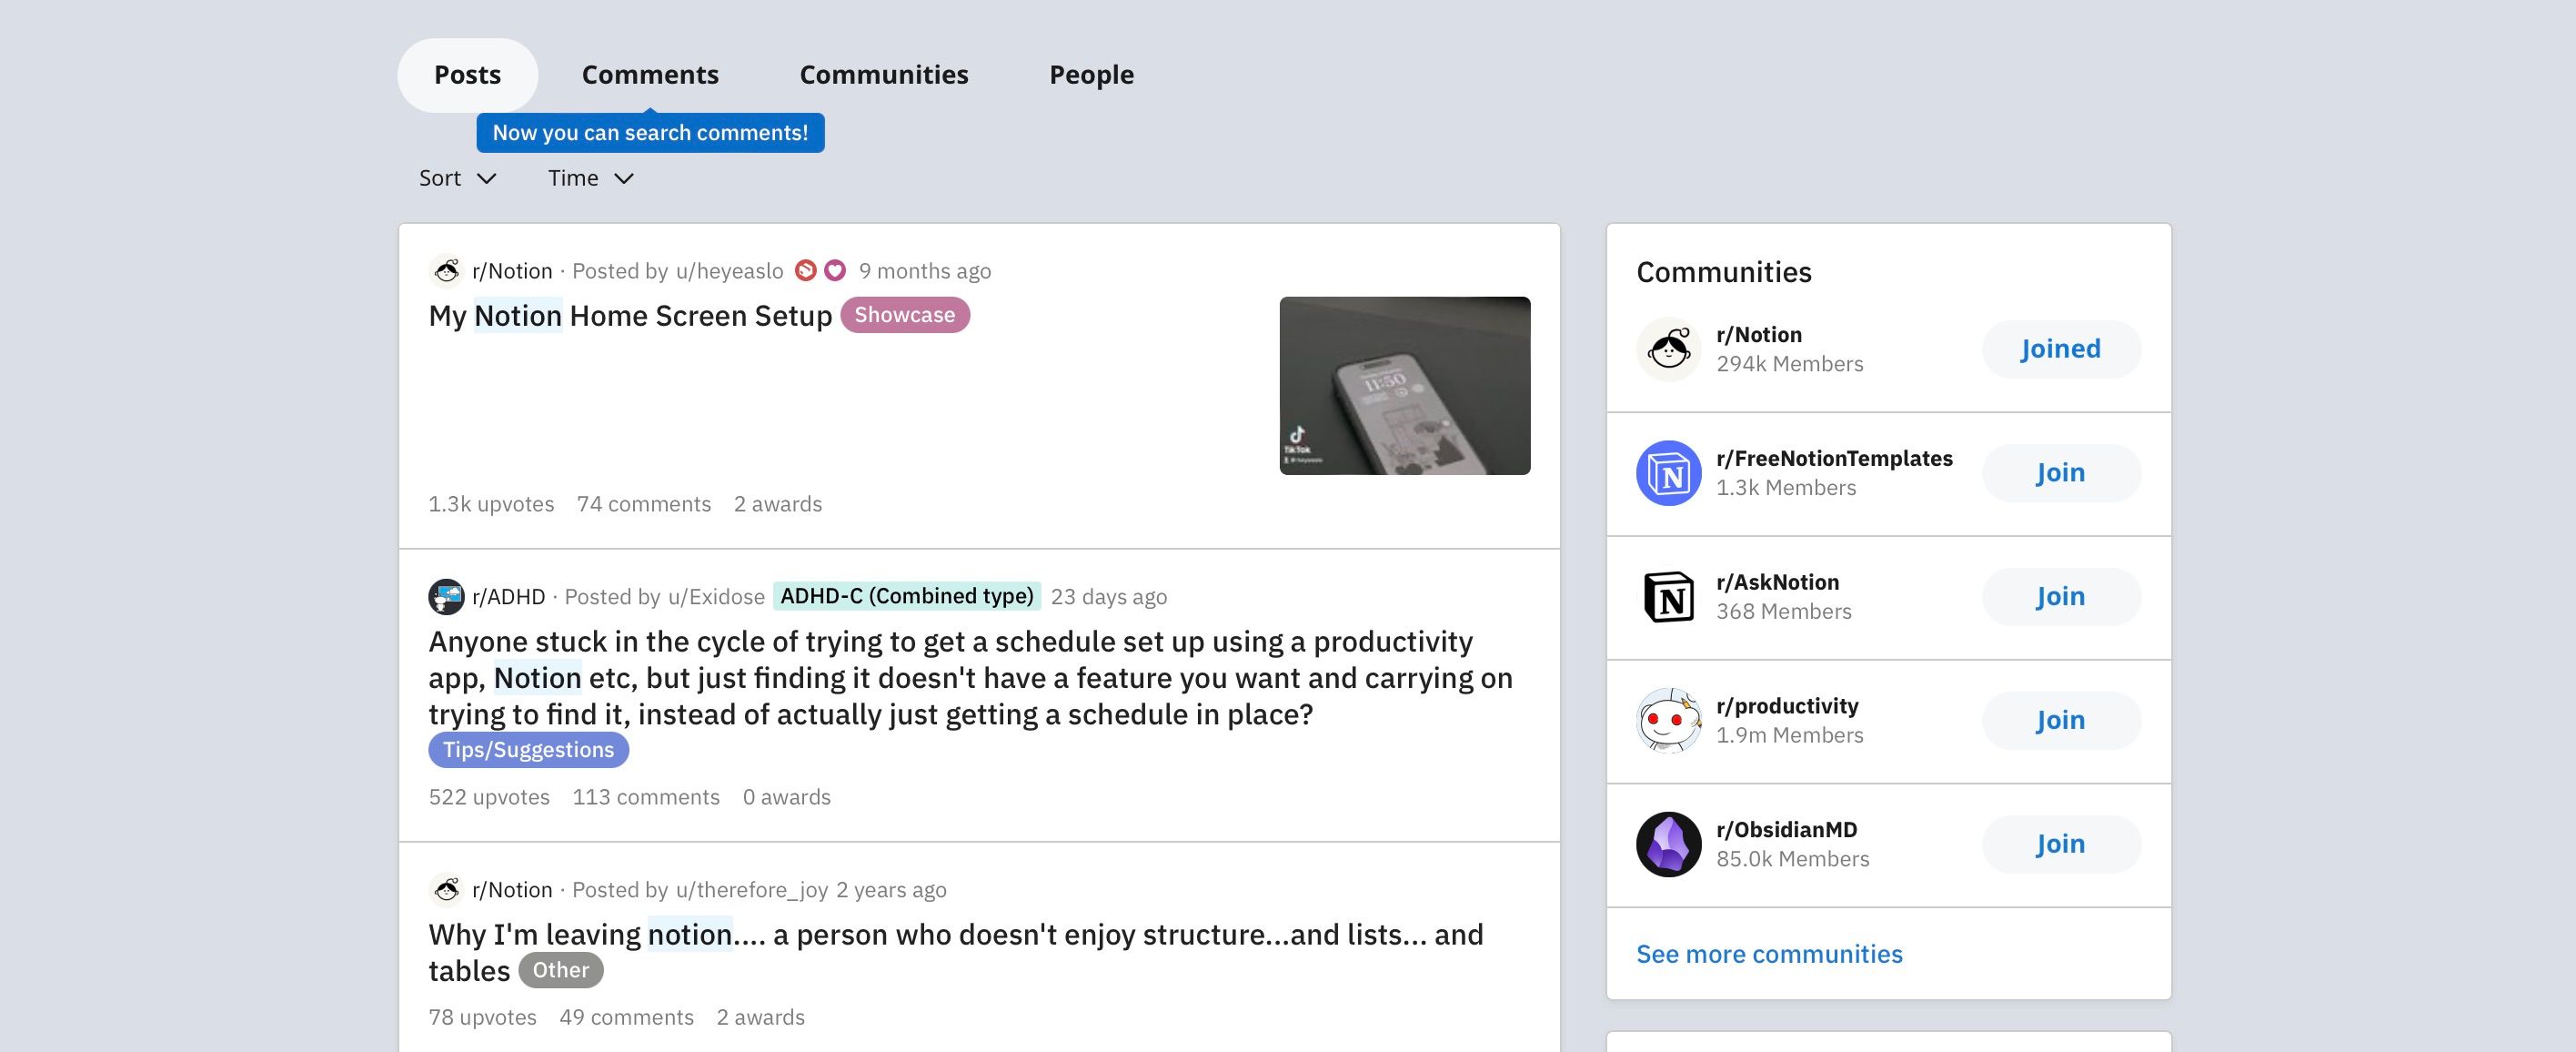Open the Sort dropdown
The image size is (2576, 1052).
(457, 177)
